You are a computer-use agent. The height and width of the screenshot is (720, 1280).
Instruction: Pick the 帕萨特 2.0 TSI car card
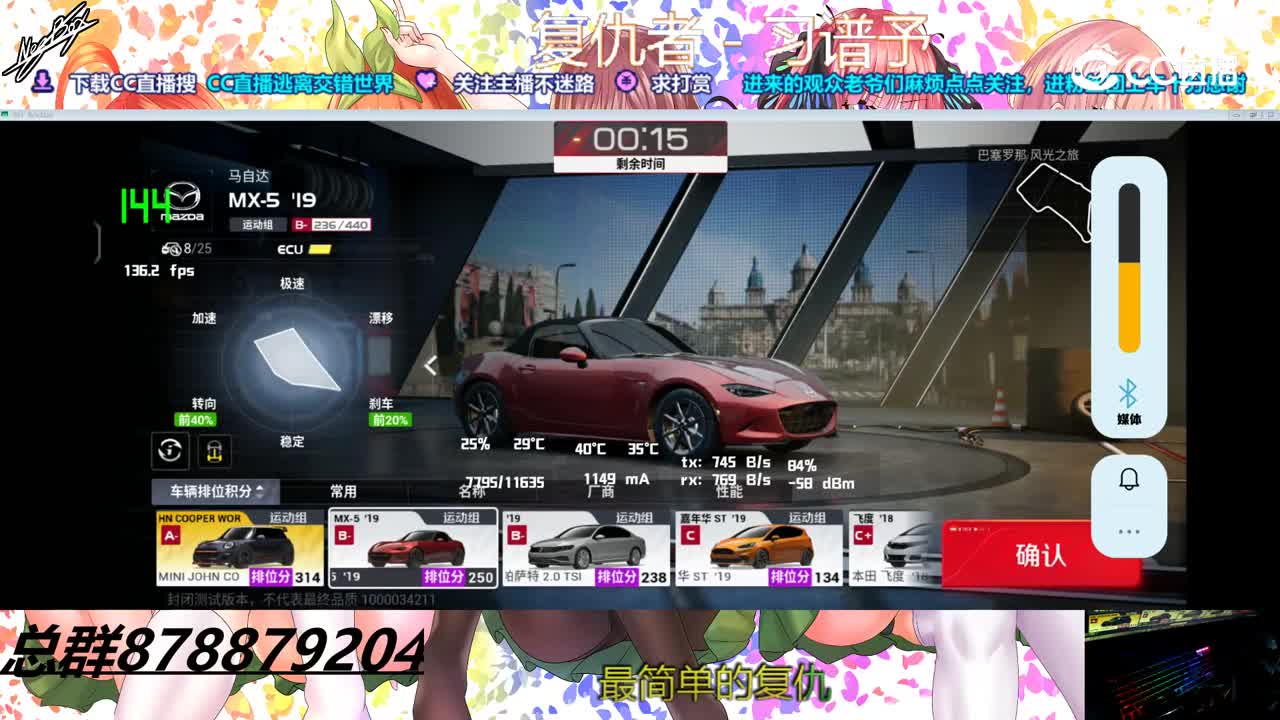586,548
